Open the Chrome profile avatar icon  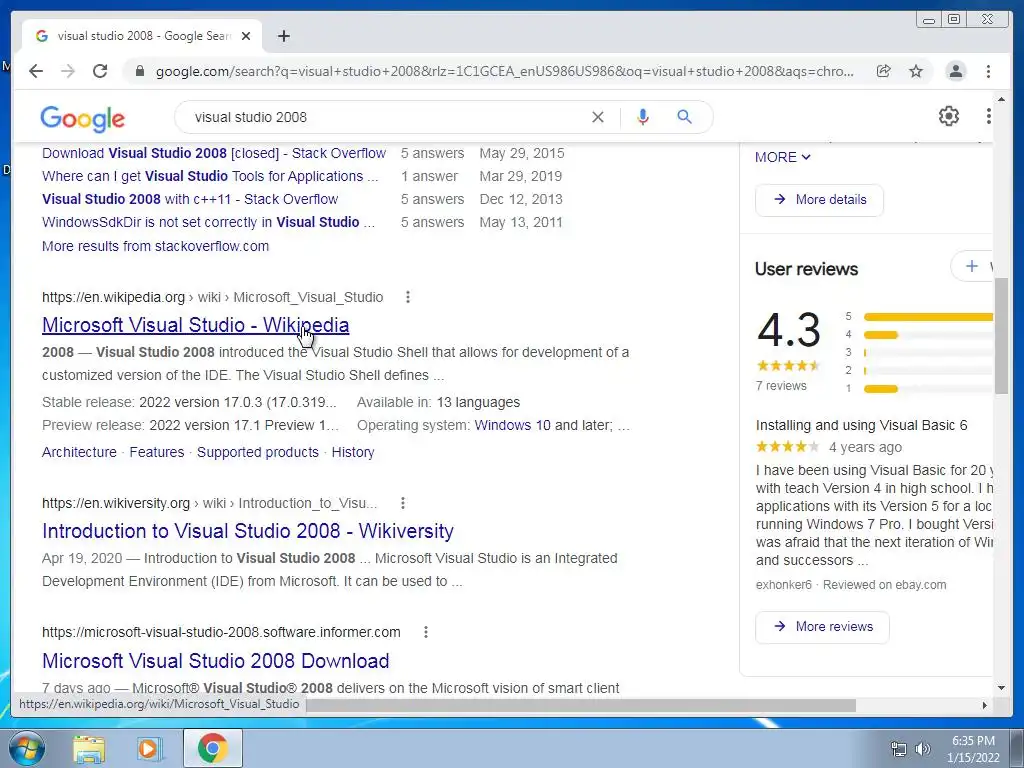955,71
